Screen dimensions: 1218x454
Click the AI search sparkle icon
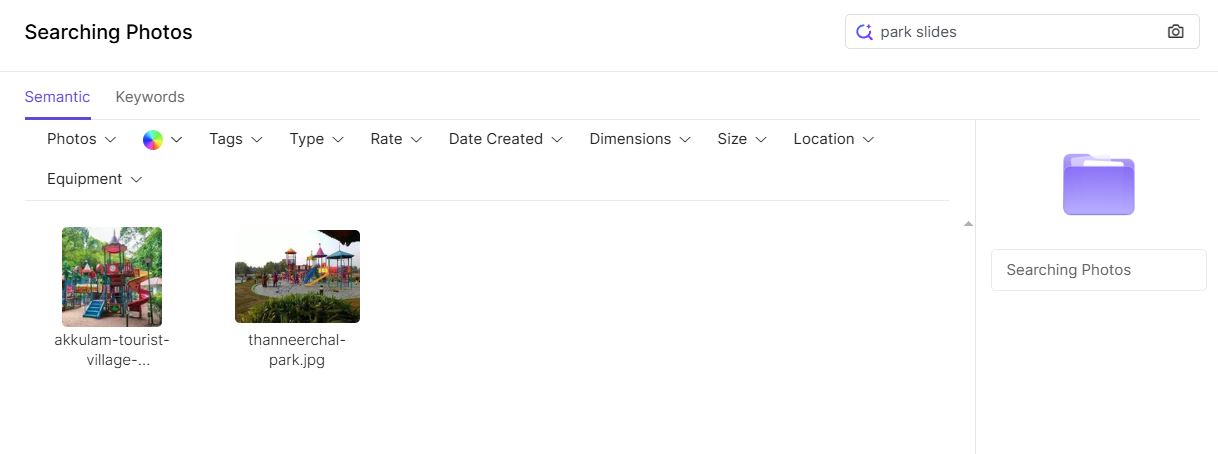pos(865,32)
